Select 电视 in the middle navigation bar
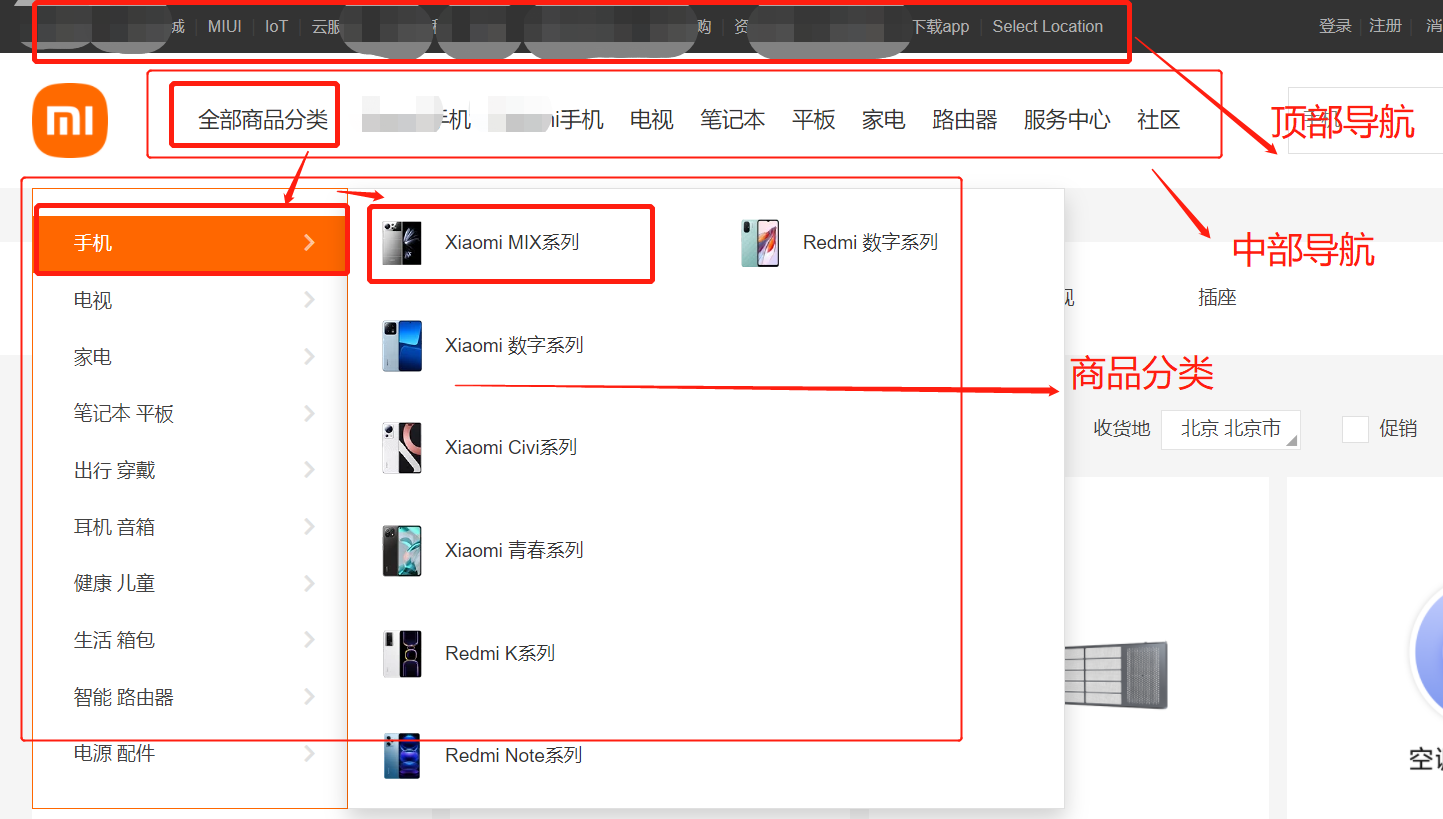1443x819 pixels. tap(652, 120)
